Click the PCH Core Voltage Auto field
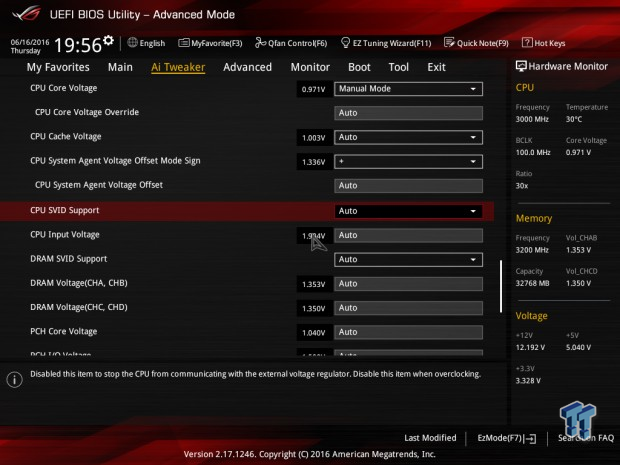Viewport: 620px width, 465px height. pos(408,332)
